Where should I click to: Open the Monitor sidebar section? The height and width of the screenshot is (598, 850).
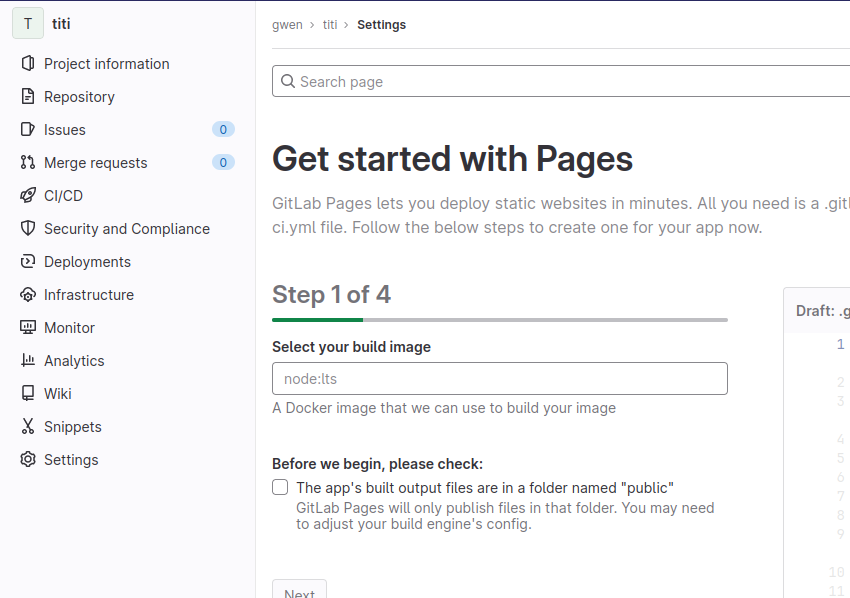point(69,328)
